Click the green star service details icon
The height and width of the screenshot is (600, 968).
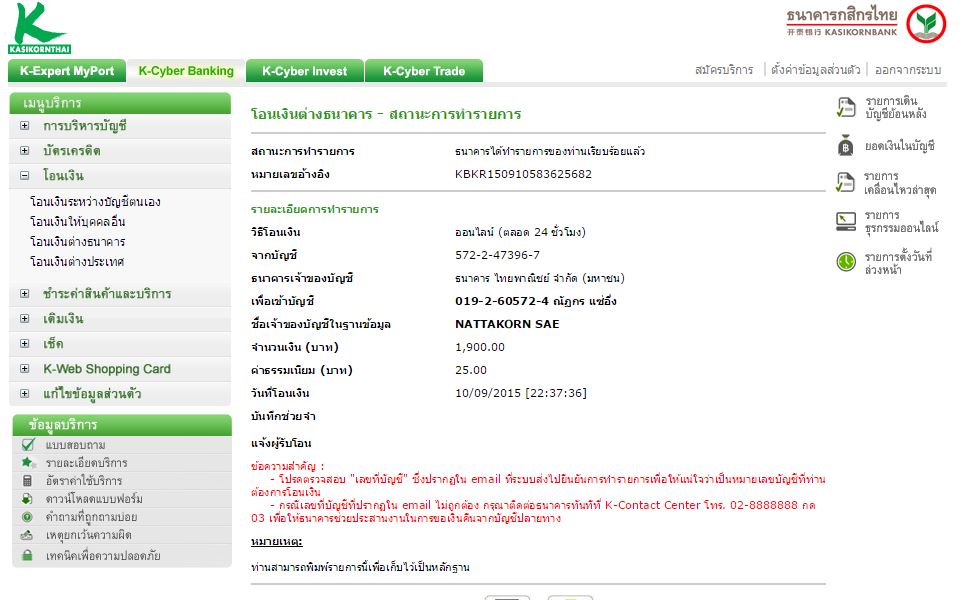pyautogui.click(x=28, y=462)
